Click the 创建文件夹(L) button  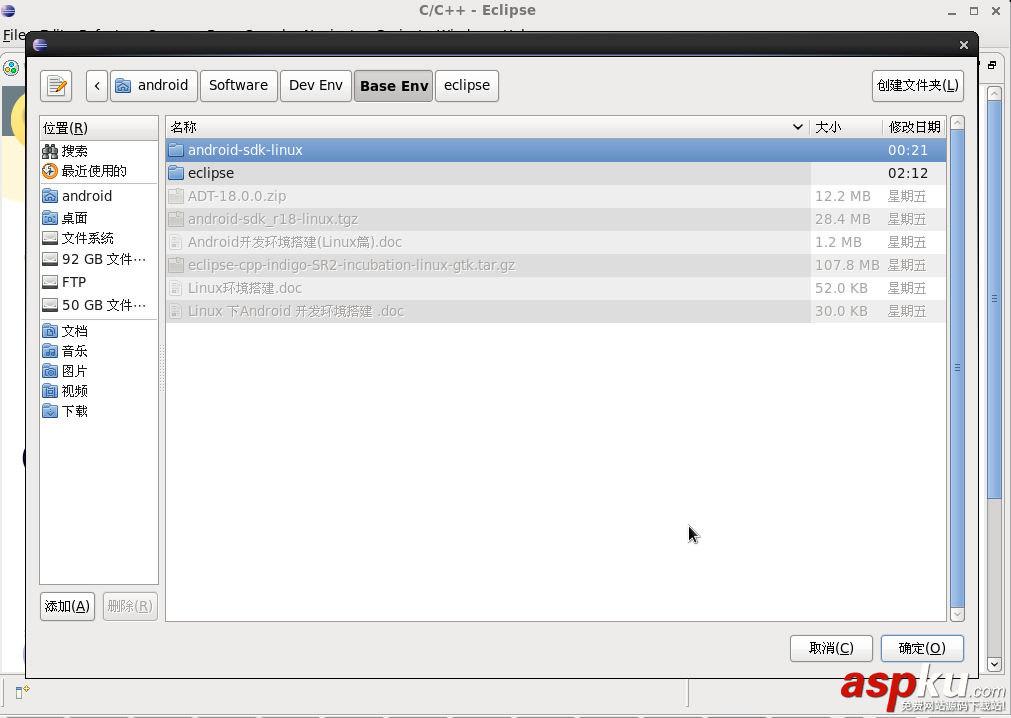[918, 86]
